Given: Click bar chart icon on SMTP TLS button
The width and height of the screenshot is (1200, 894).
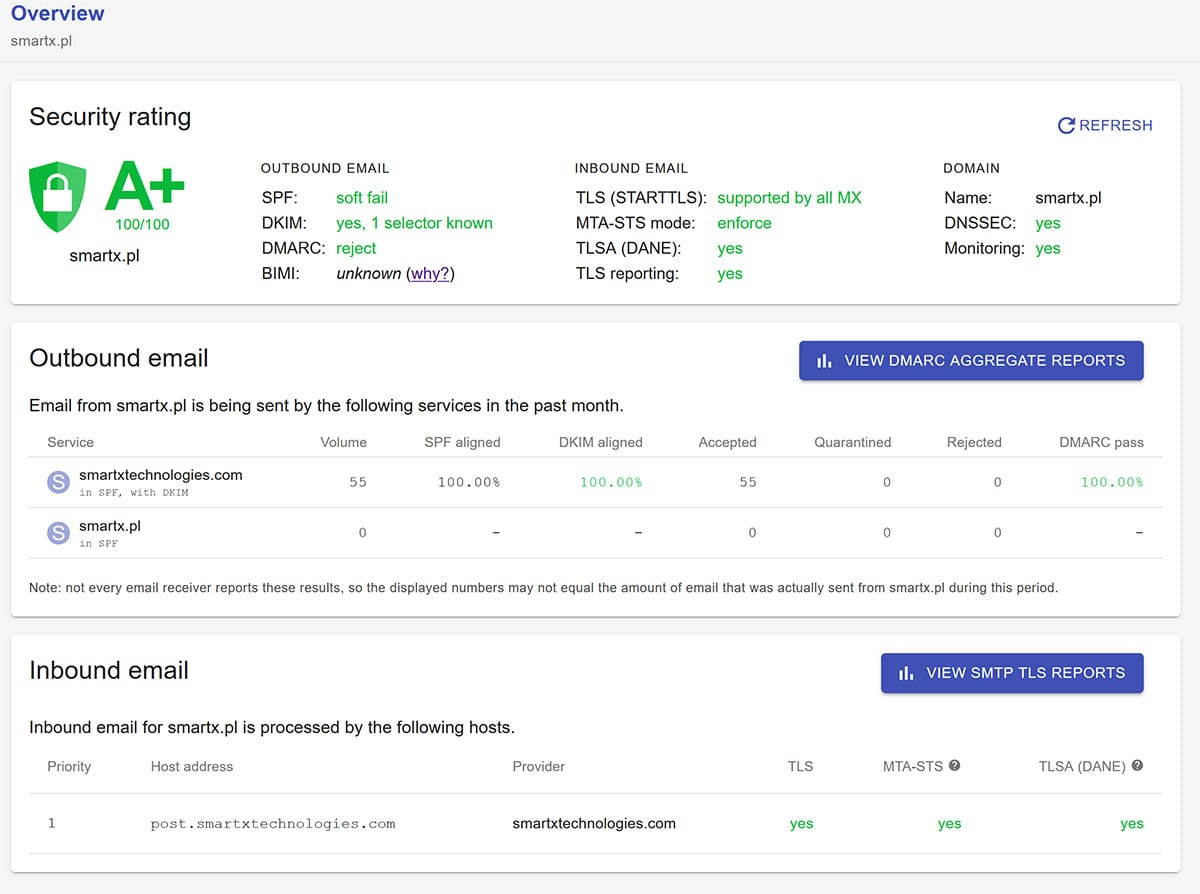Looking at the screenshot, I should tap(906, 673).
